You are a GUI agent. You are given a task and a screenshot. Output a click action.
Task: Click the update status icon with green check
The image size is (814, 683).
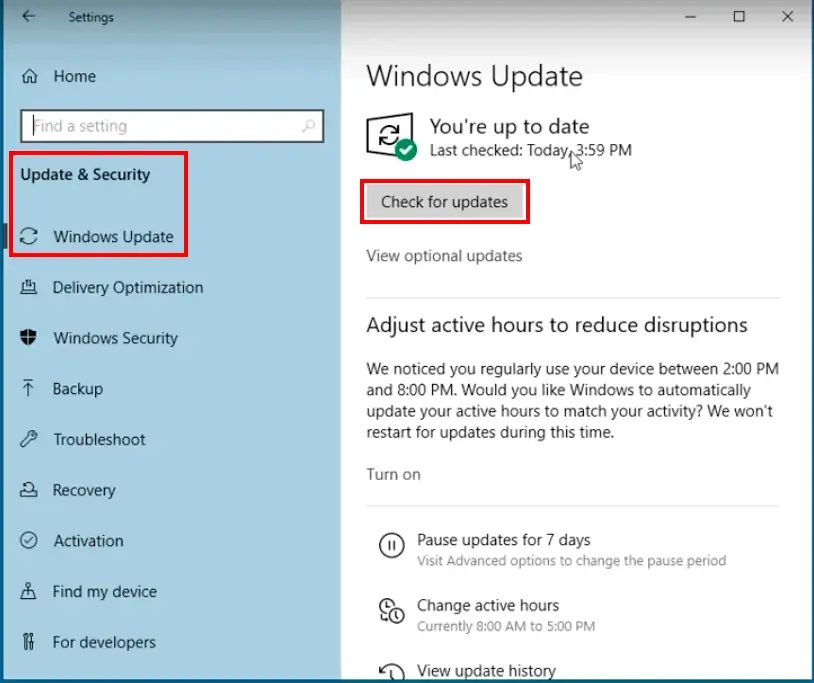click(391, 136)
